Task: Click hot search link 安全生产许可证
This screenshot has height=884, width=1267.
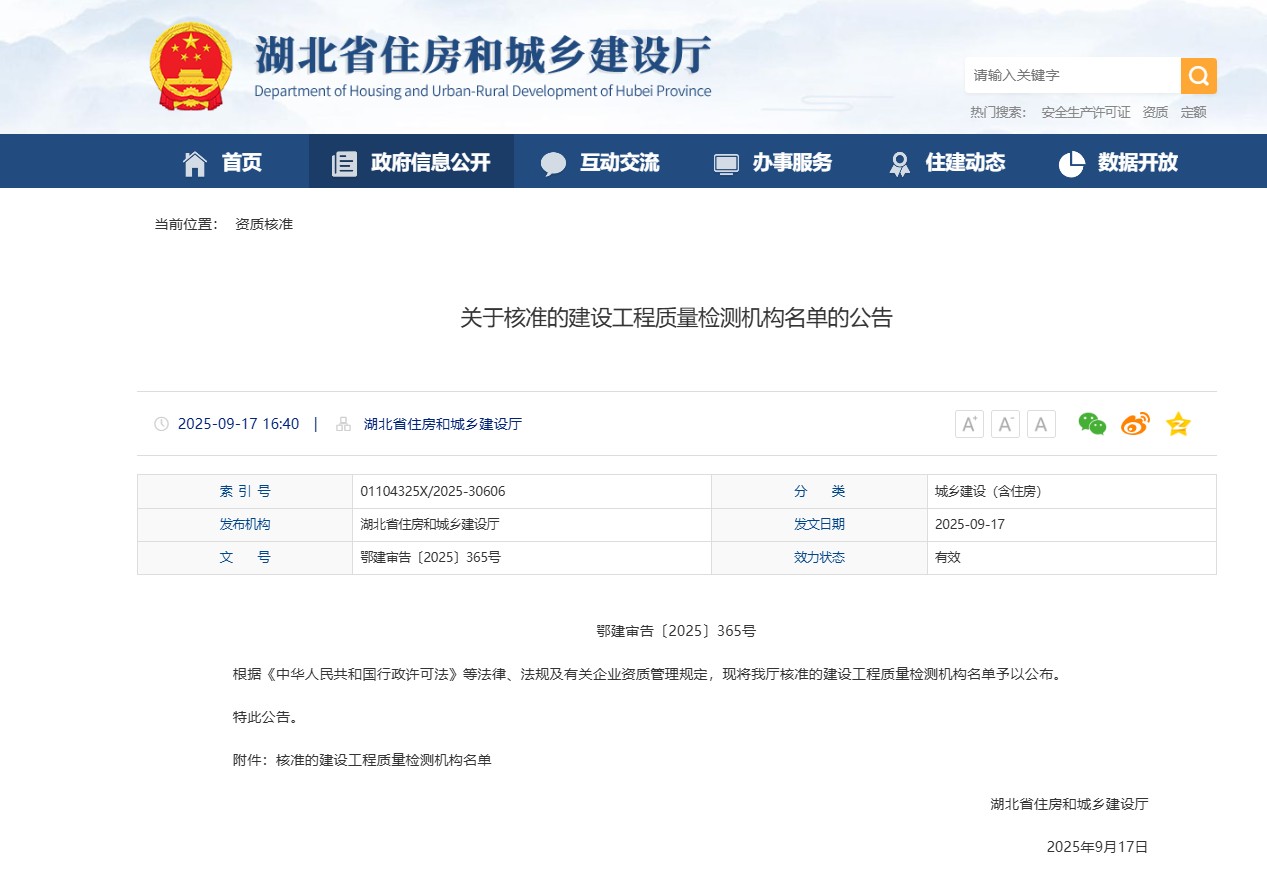Action: (1085, 112)
